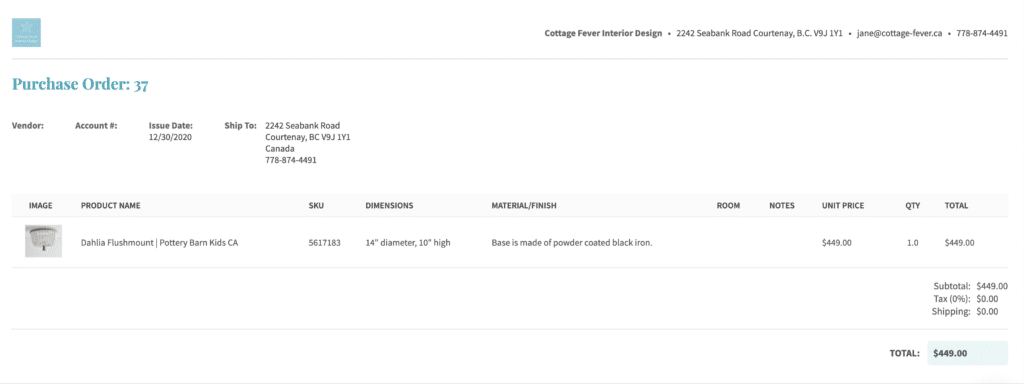Click the $449.00 total amount box

pos(967,353)
